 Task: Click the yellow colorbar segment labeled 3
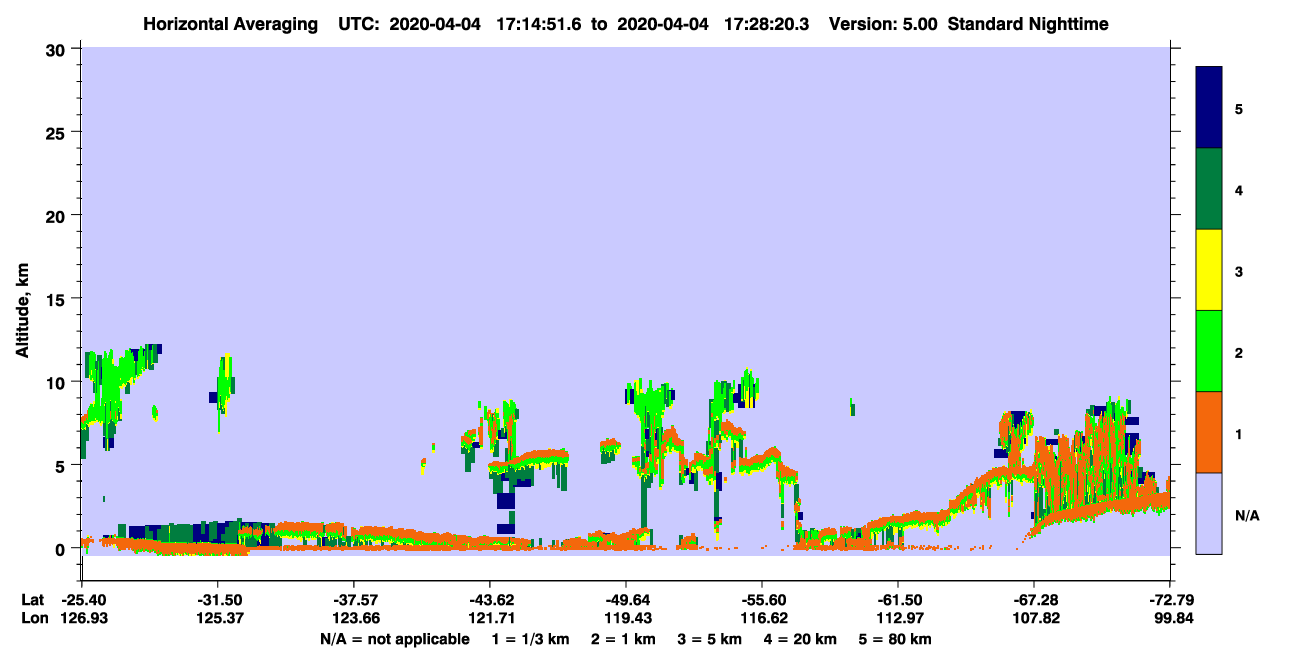point(1209,270)
